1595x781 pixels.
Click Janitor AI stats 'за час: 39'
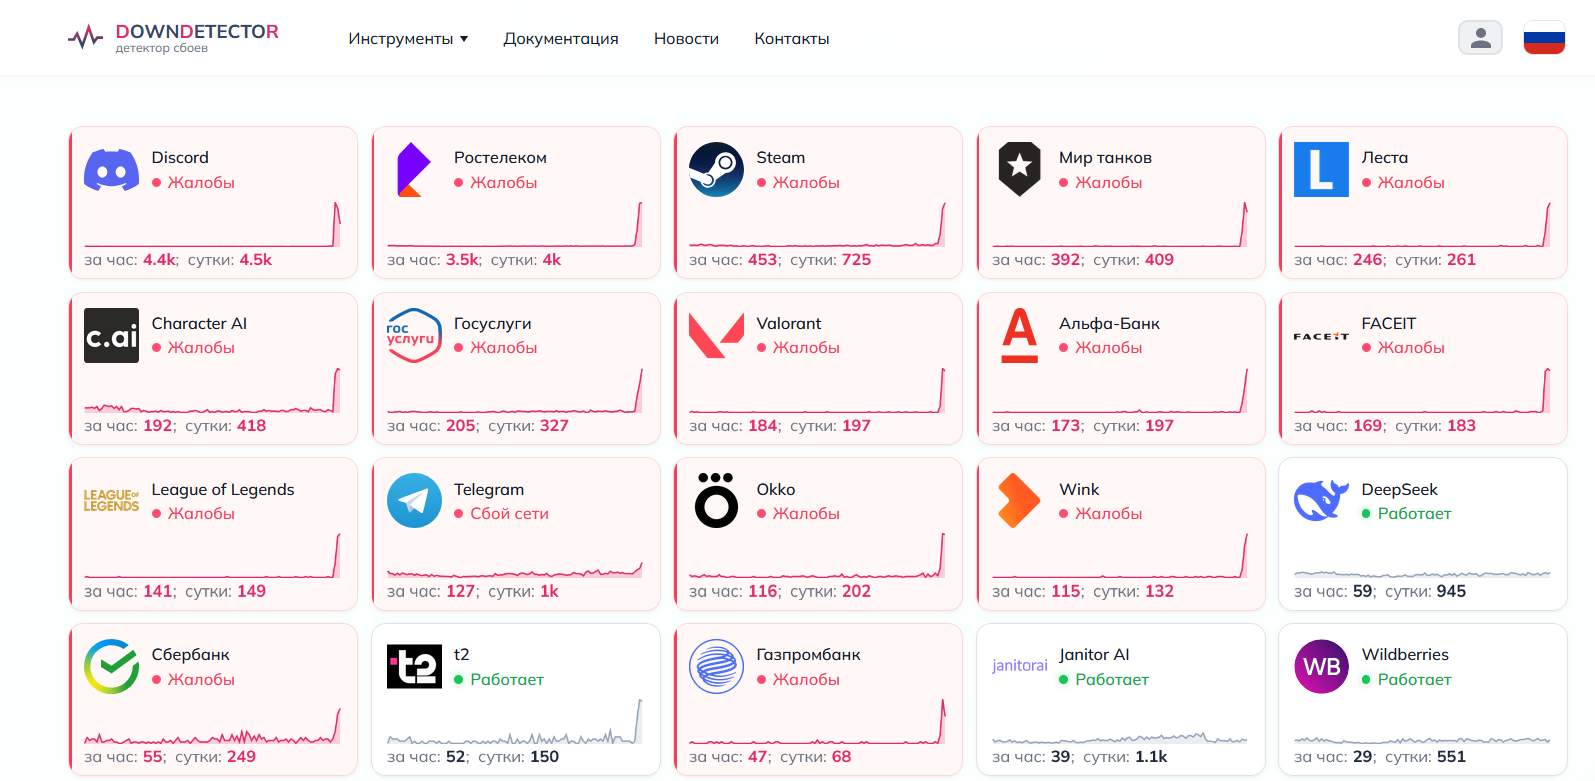(1033, 757)
